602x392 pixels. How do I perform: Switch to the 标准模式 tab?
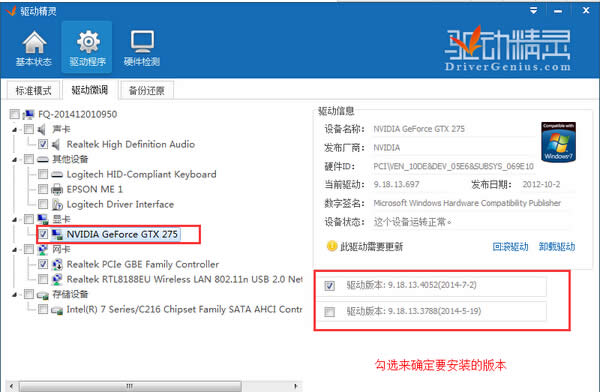[x=33, y=91]
